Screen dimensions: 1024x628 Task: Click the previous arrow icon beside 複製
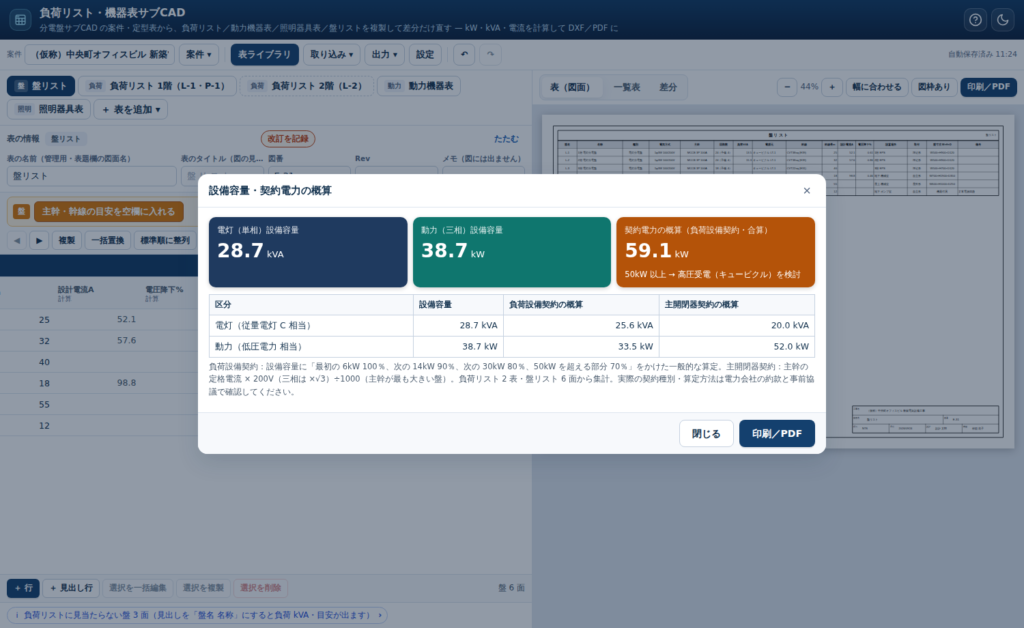17,240
